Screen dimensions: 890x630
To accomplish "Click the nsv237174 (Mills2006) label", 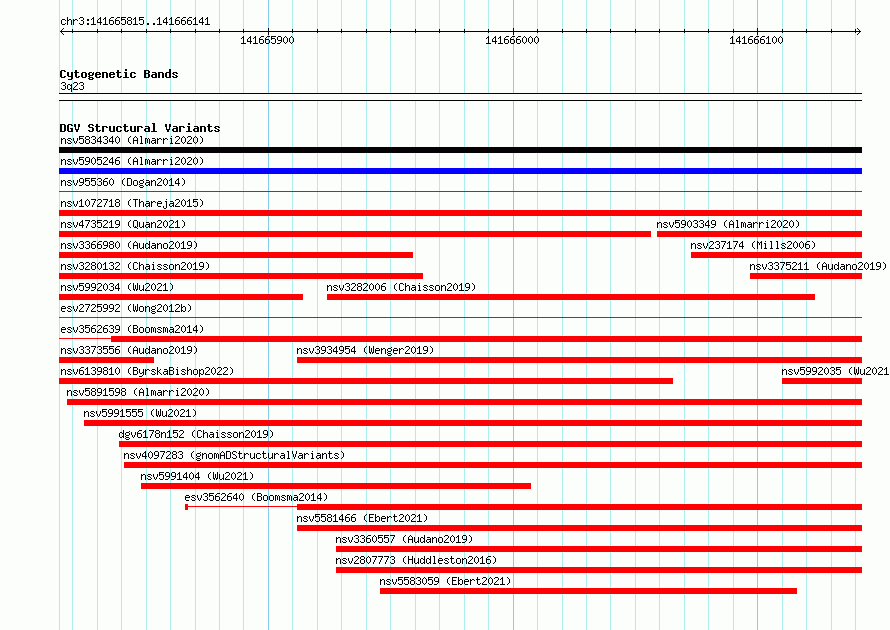I will pyautogui.click(x=753, y=245).
